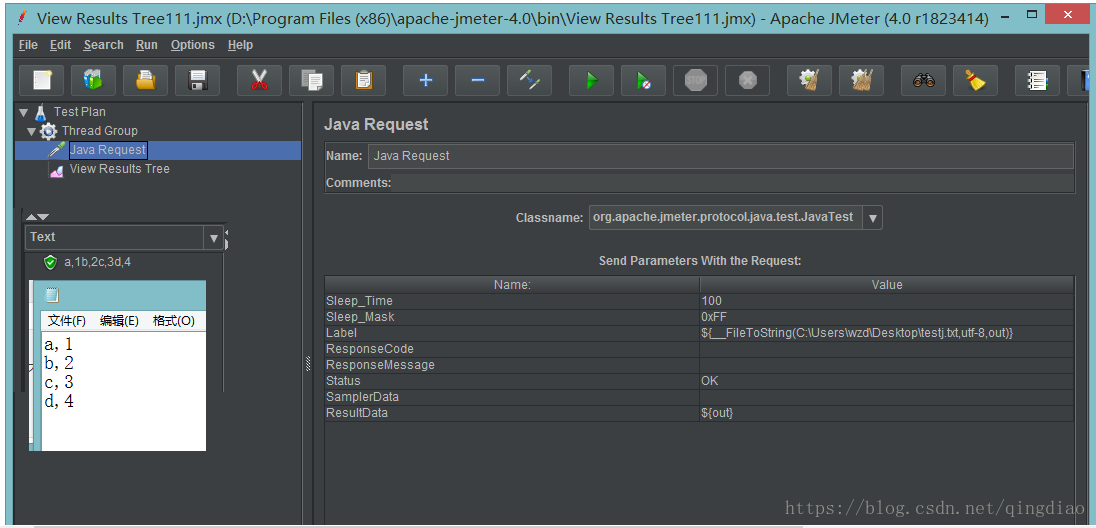Select the Test Plan tree label
This screenshot has height=528, width=1096.
point(80,112)
